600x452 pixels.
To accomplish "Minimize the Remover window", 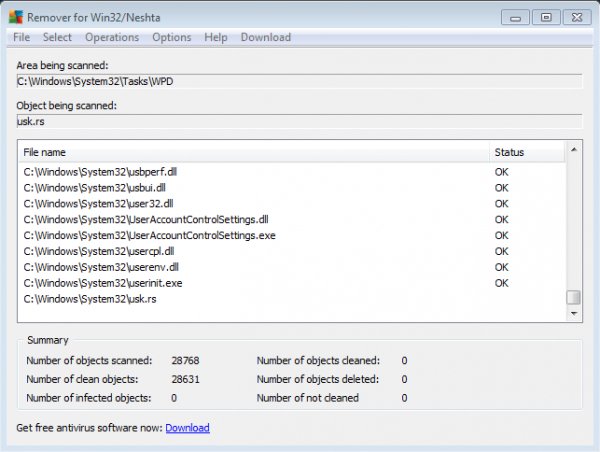I will point(515,18).
